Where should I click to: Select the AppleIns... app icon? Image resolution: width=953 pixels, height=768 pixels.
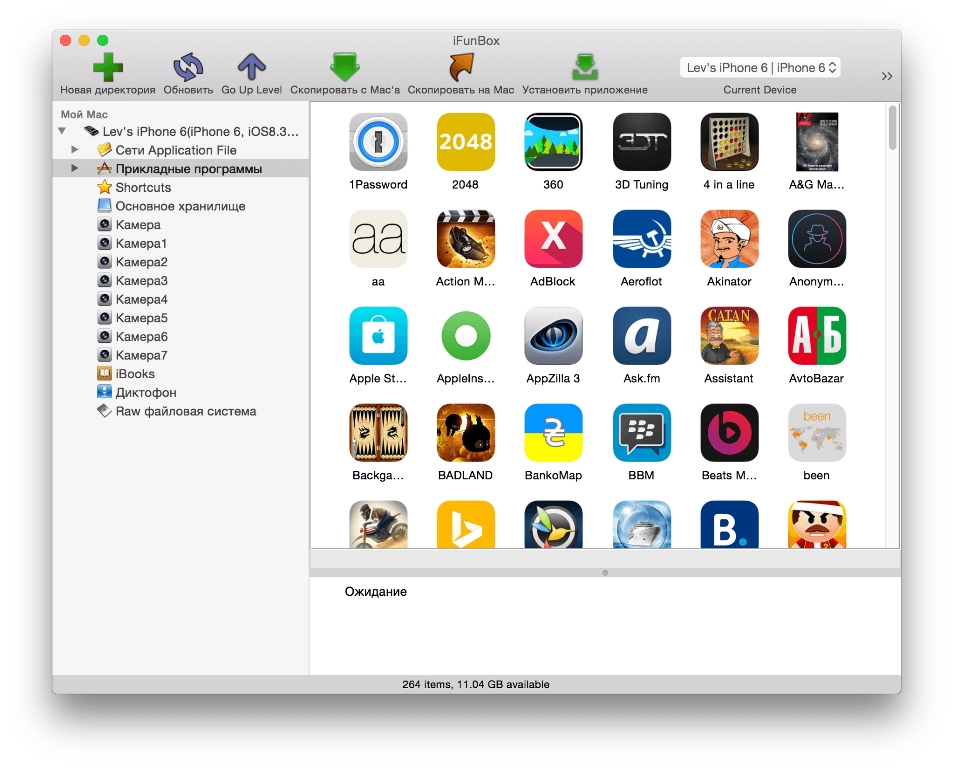466,335
